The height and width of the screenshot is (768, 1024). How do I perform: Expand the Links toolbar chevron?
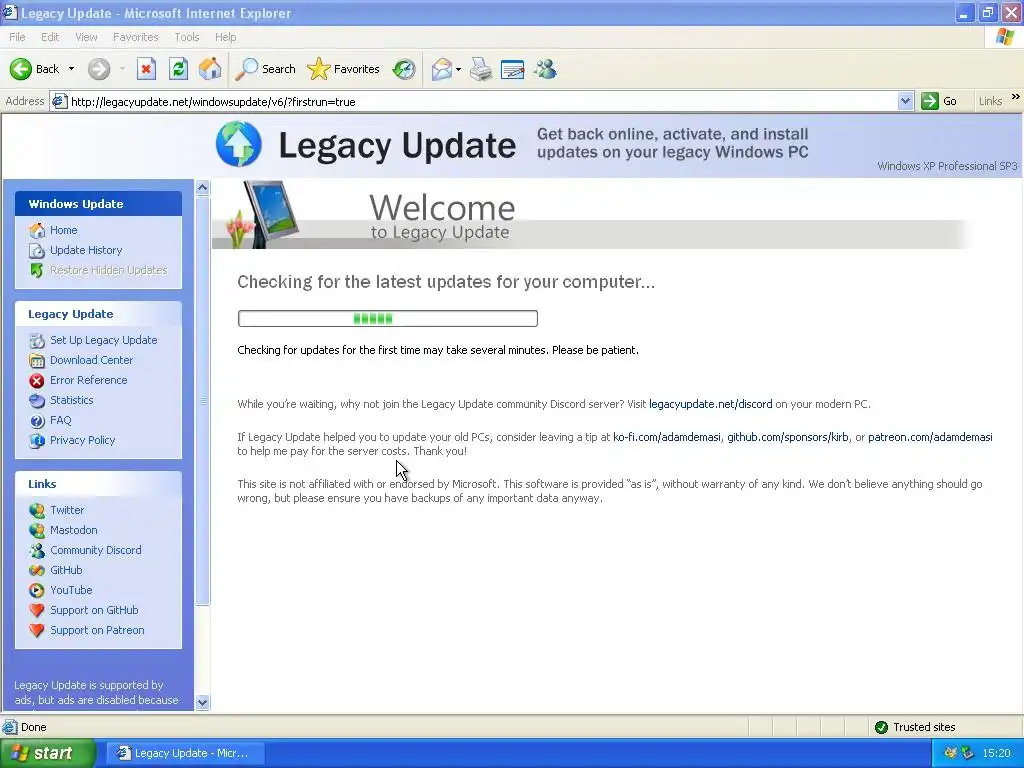click(x=1016, y=97)
